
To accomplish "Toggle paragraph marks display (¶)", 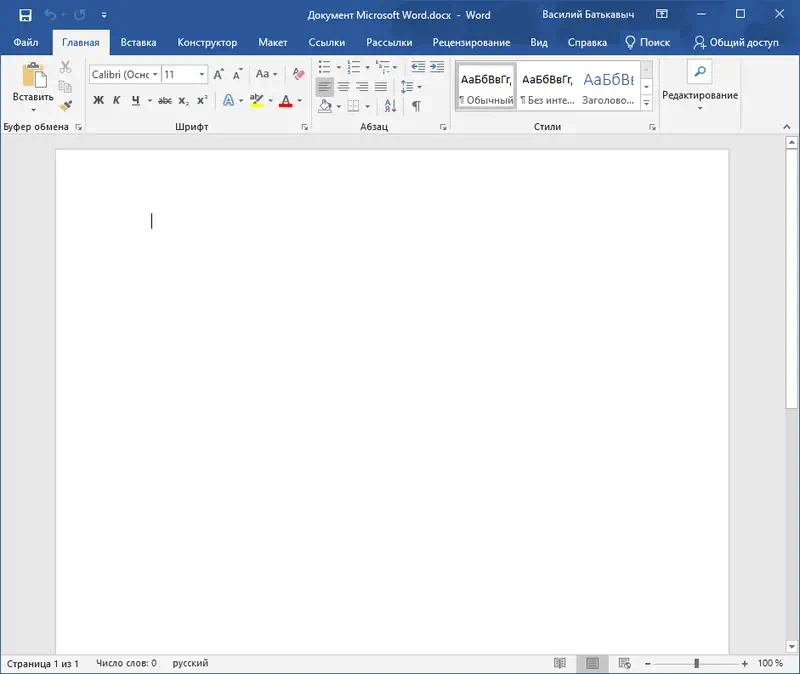I will (x=416, y=106).
